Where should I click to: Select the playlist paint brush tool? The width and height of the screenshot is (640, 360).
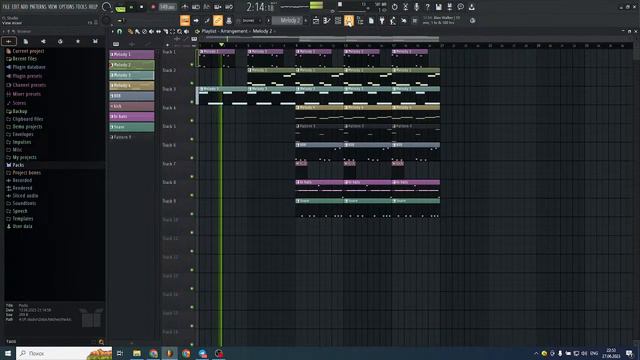(x=137, y=31)
